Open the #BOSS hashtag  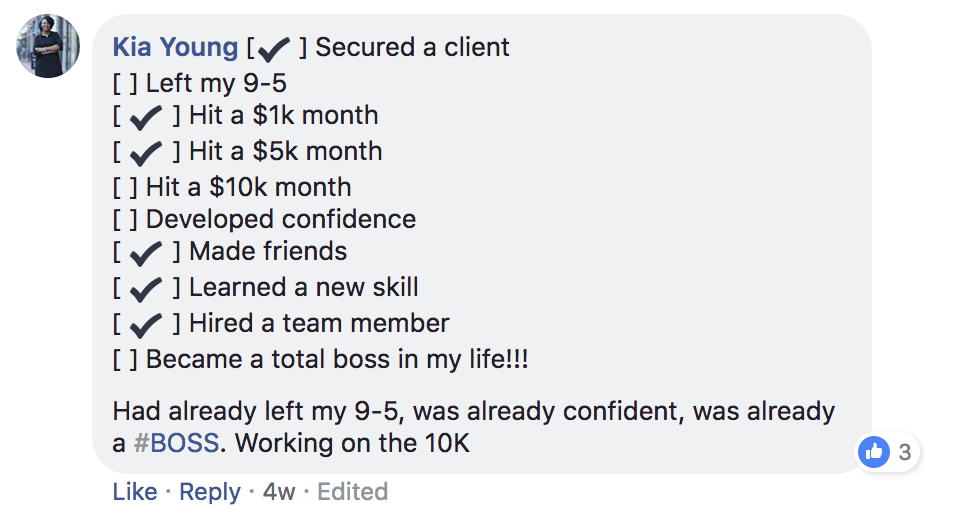(176, 443)
